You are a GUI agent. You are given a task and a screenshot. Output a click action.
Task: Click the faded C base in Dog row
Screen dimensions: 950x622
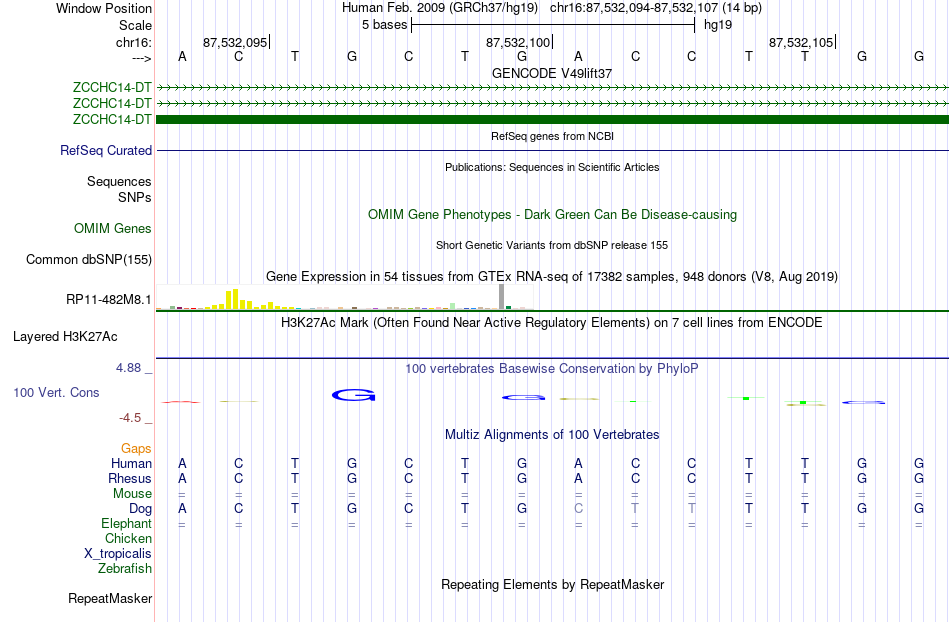click(x=579, y=509)
